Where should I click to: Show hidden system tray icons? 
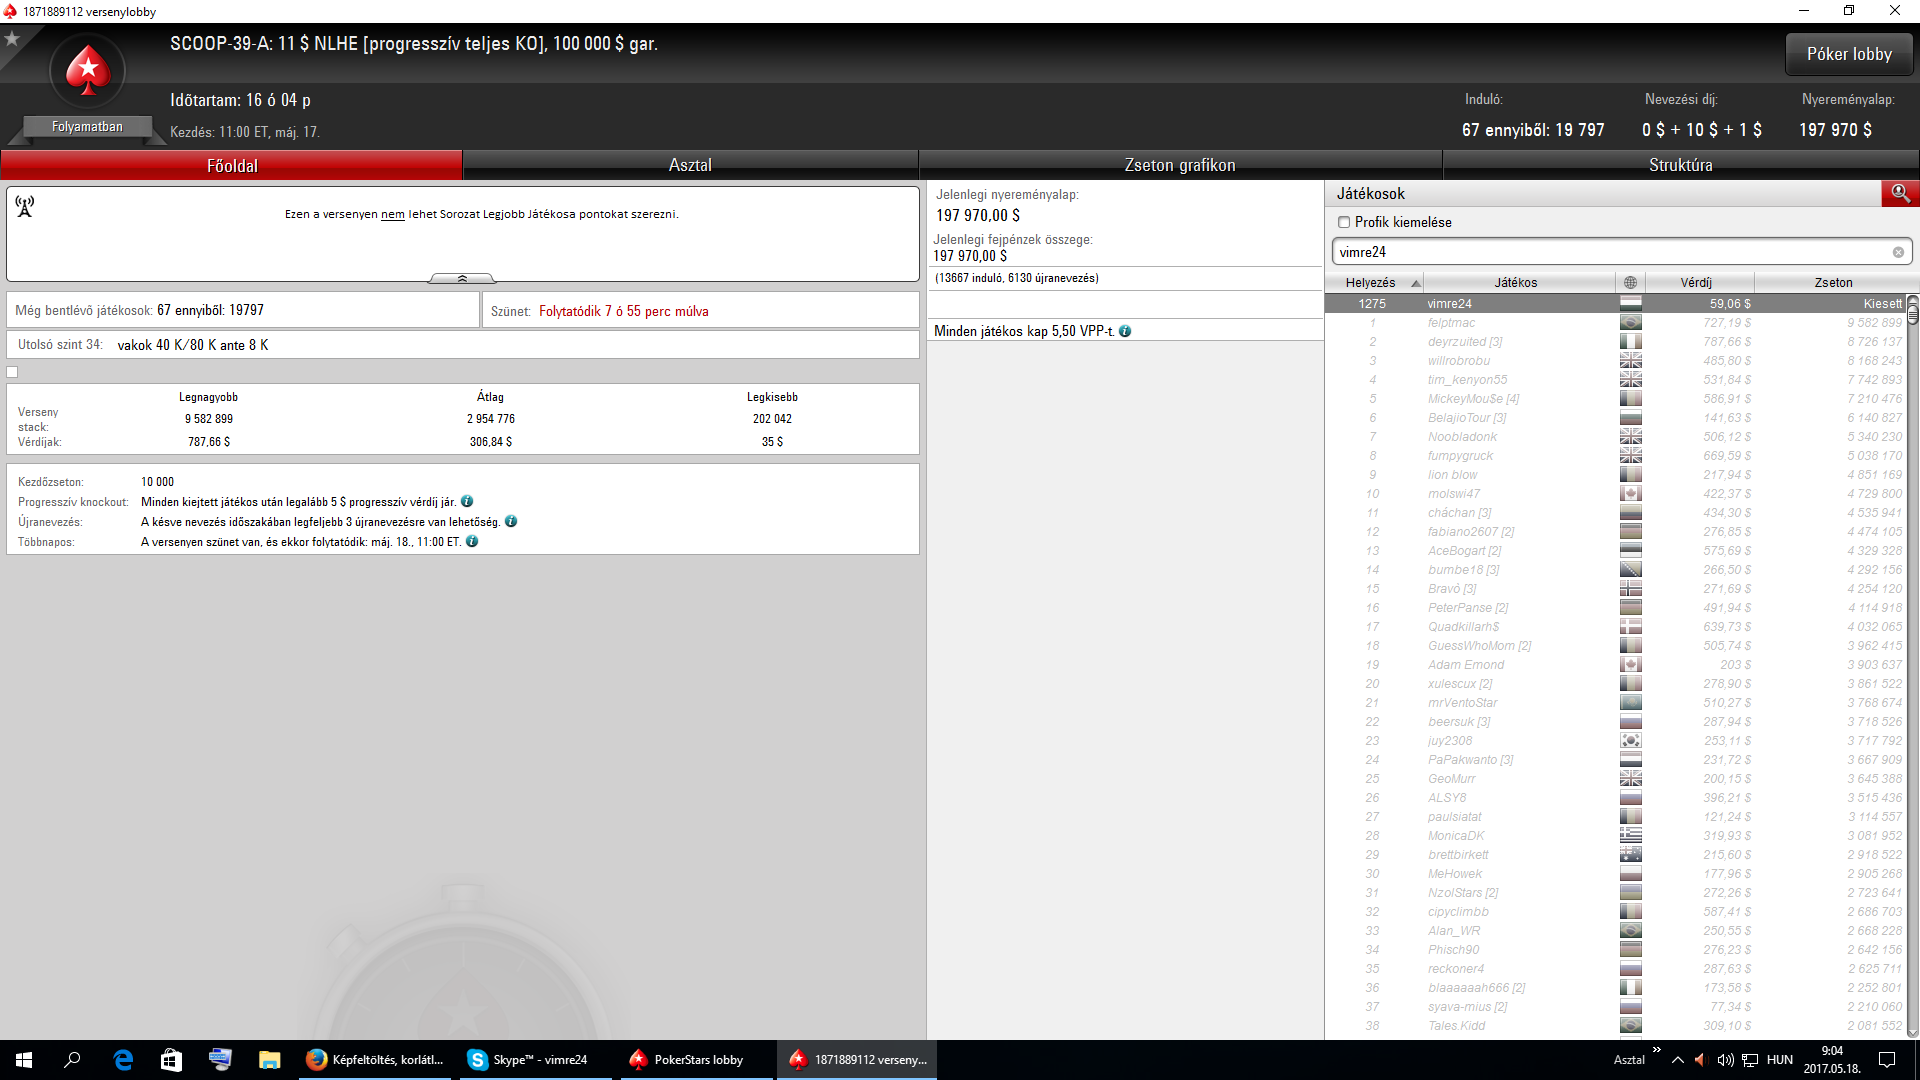pyautogui.click(x=1678, y=1060)
